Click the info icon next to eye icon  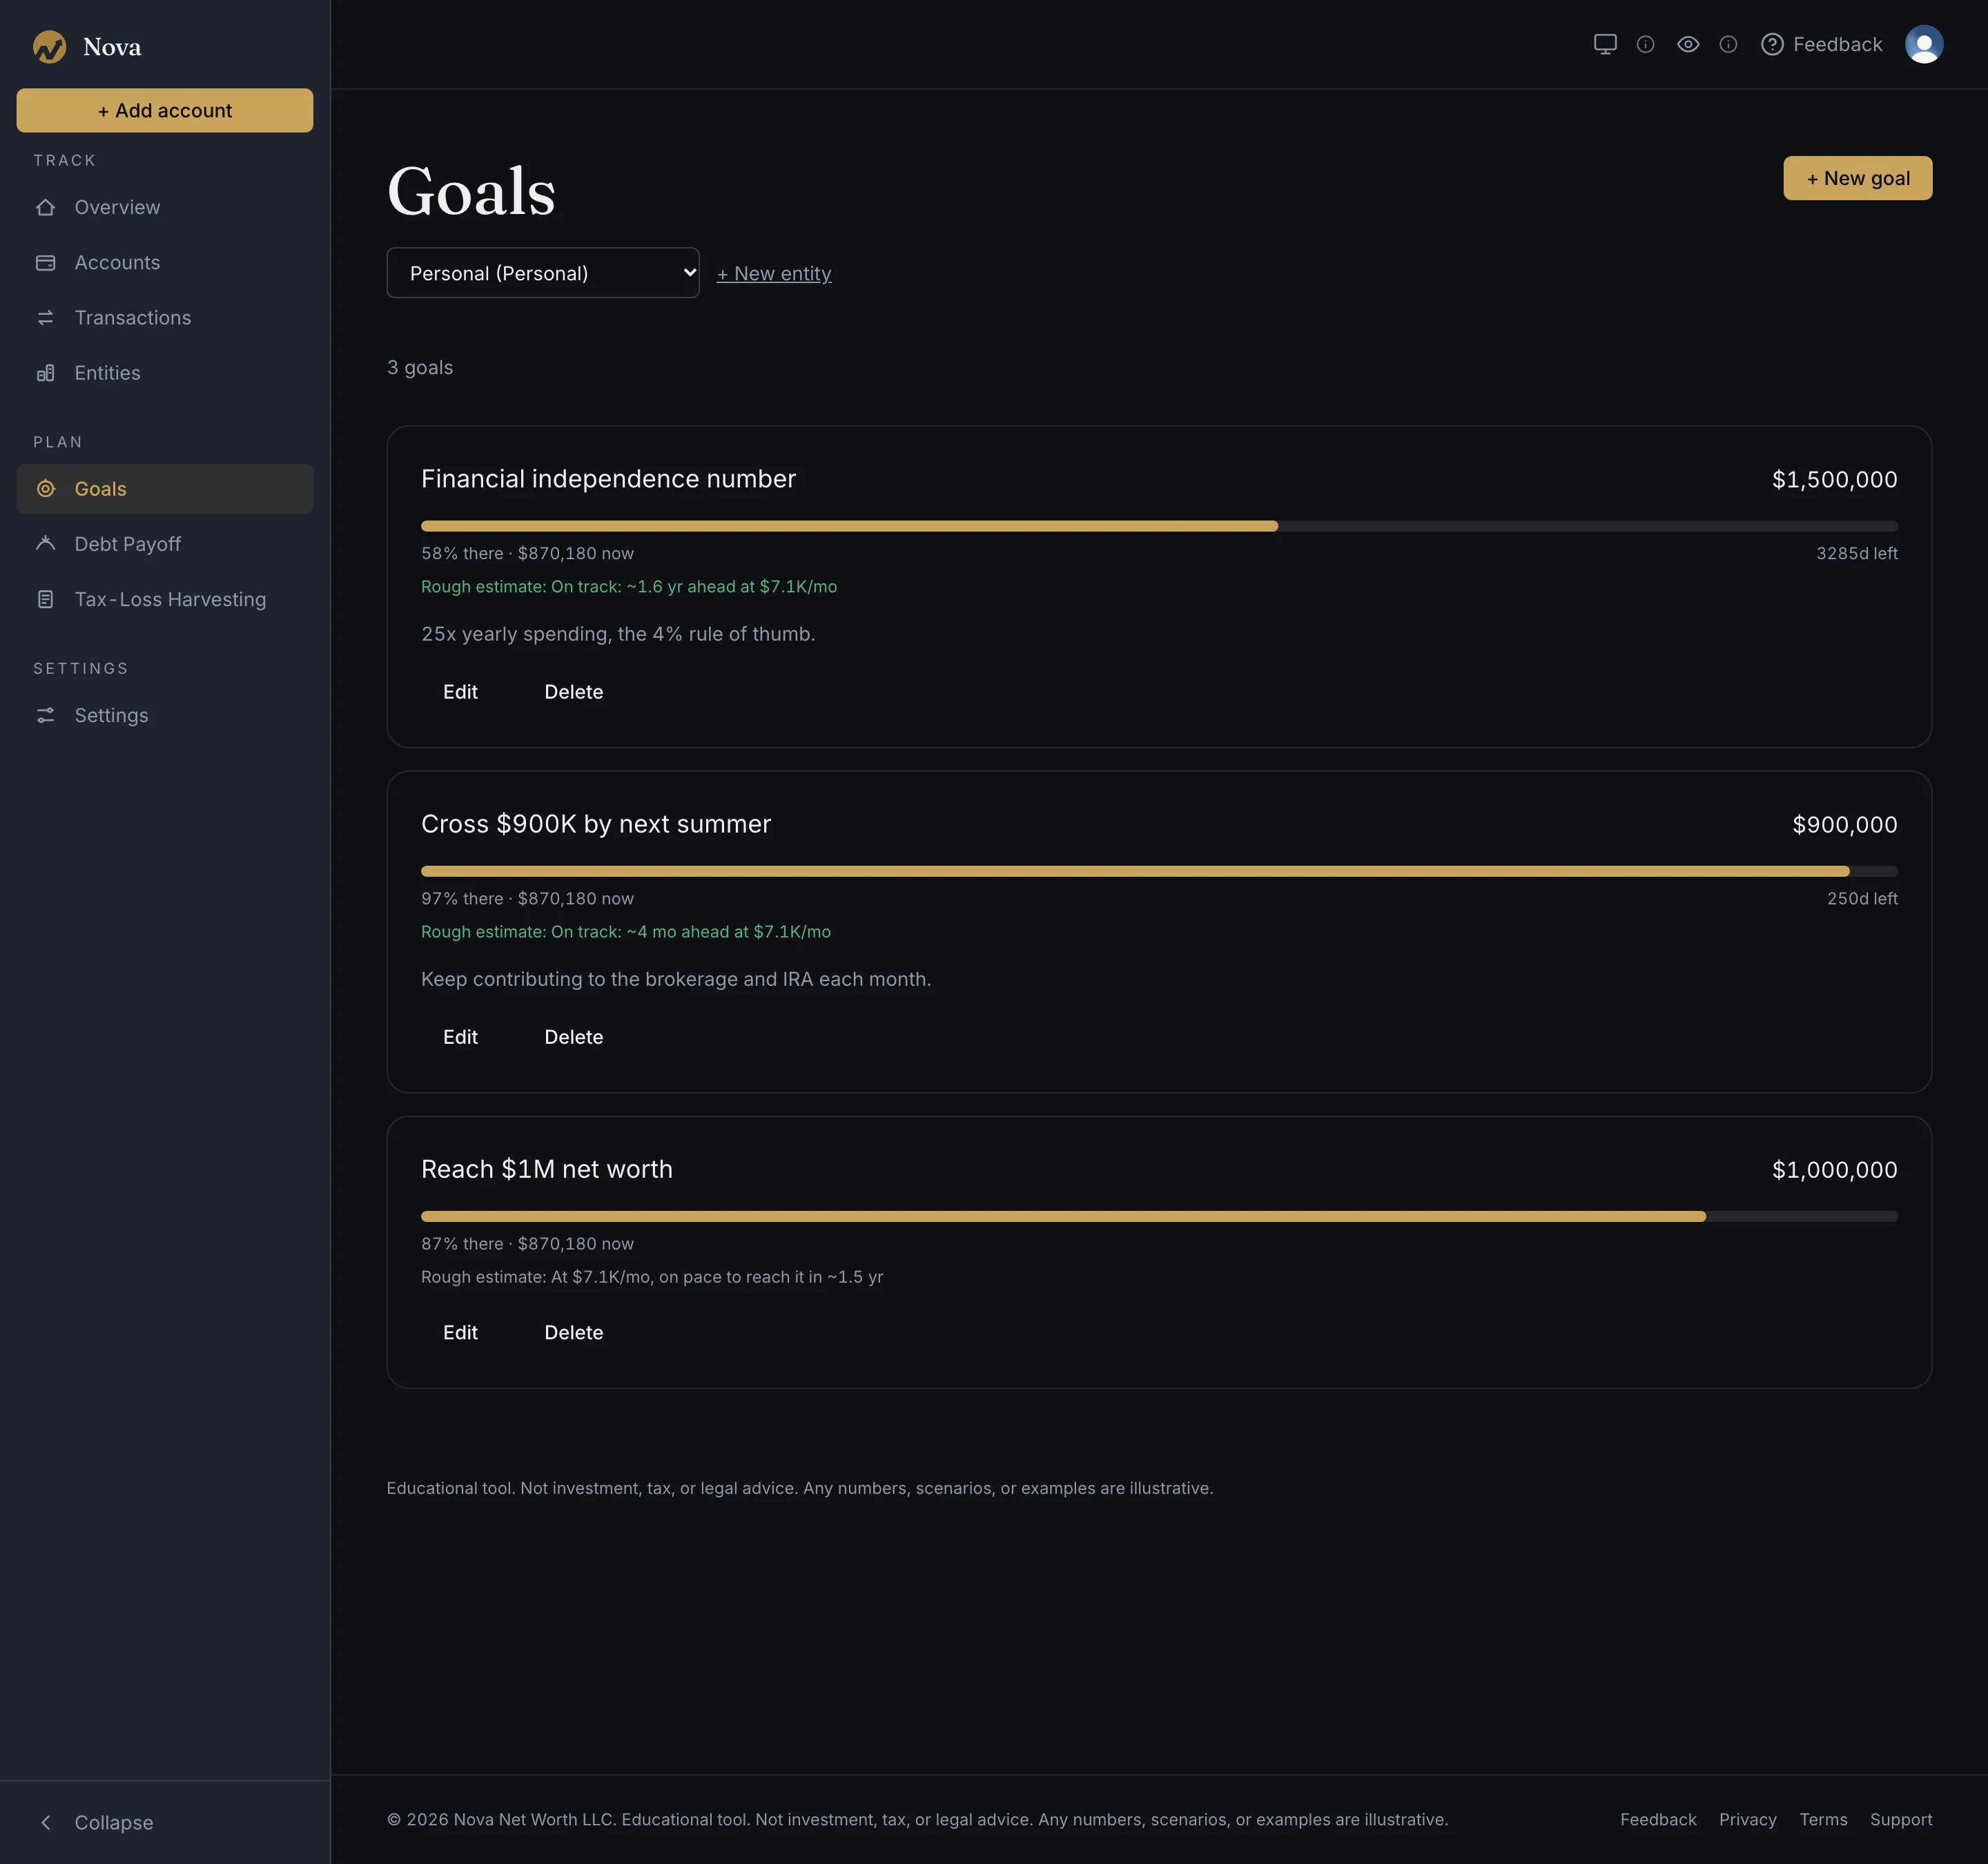(x=1728, y=44)
